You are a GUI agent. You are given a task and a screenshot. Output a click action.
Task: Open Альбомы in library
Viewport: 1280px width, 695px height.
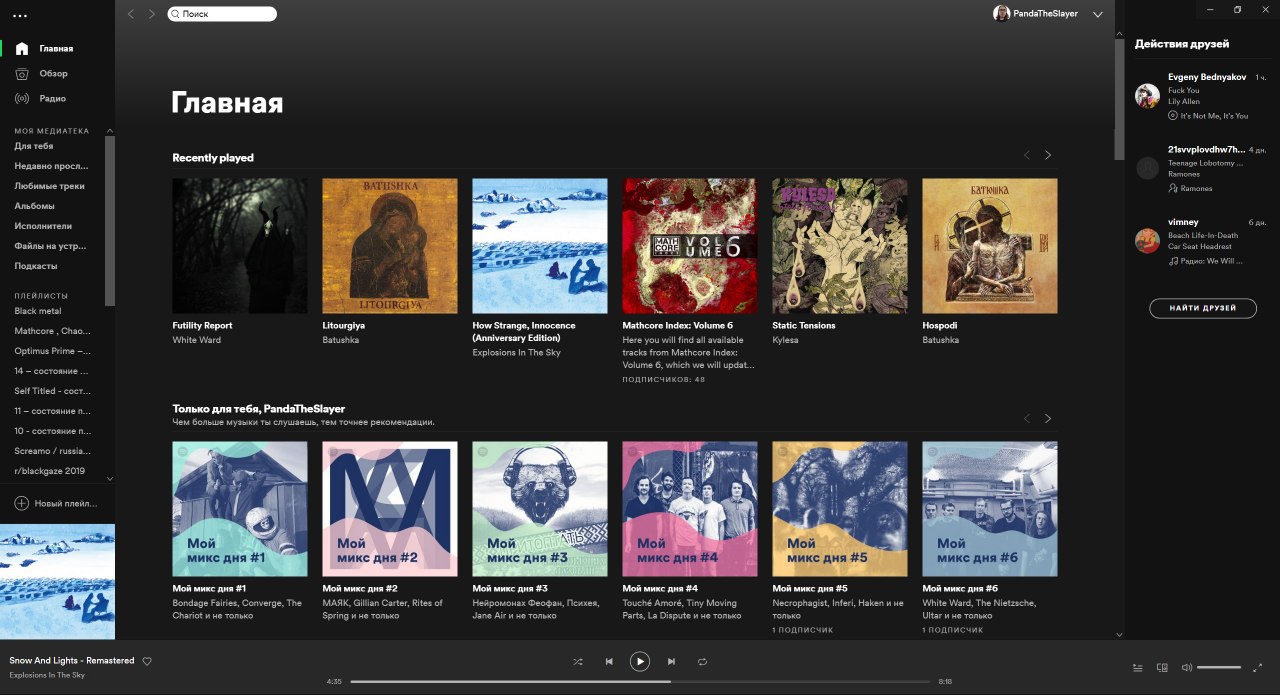34,206
